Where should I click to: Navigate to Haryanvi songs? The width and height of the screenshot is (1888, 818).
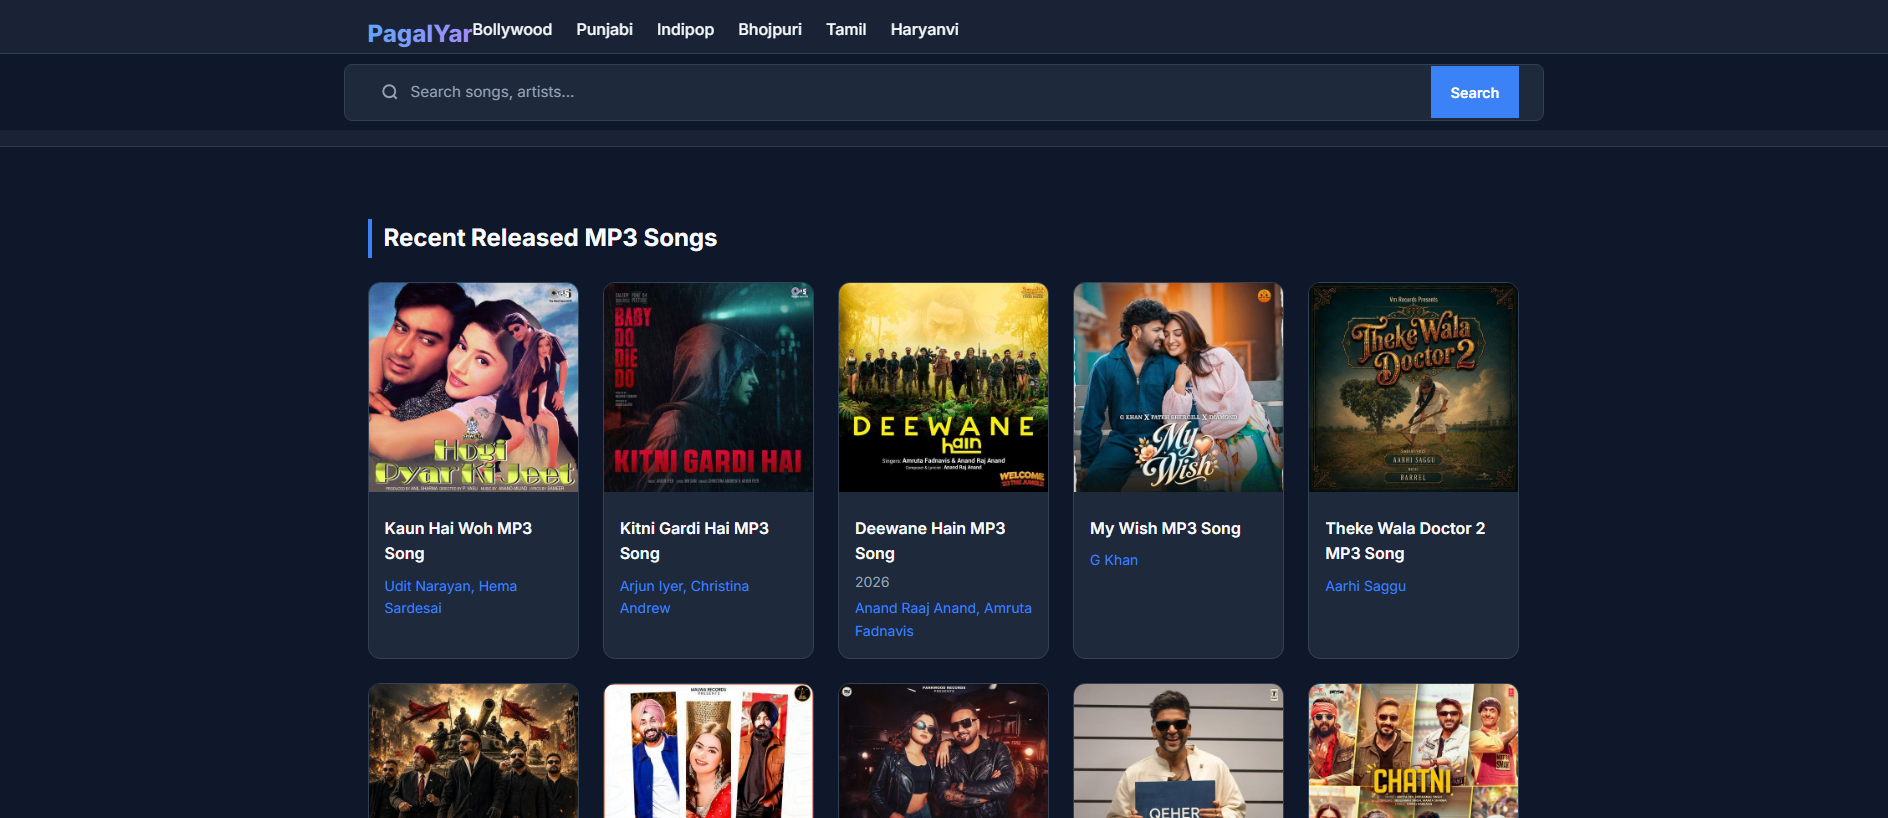click(x=924, y=30)
